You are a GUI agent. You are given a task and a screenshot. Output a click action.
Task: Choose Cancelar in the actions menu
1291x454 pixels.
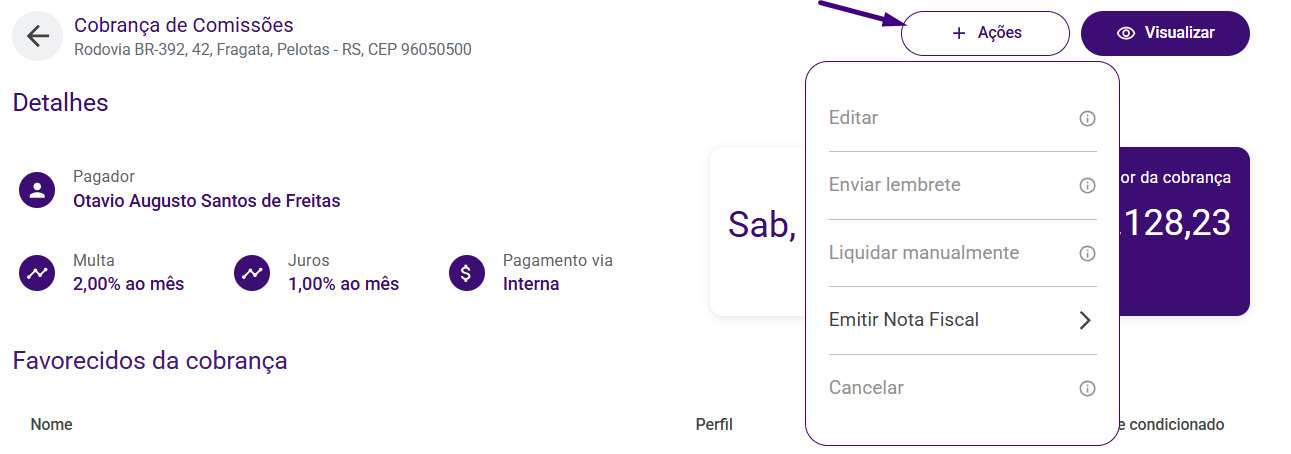point(866,388)
